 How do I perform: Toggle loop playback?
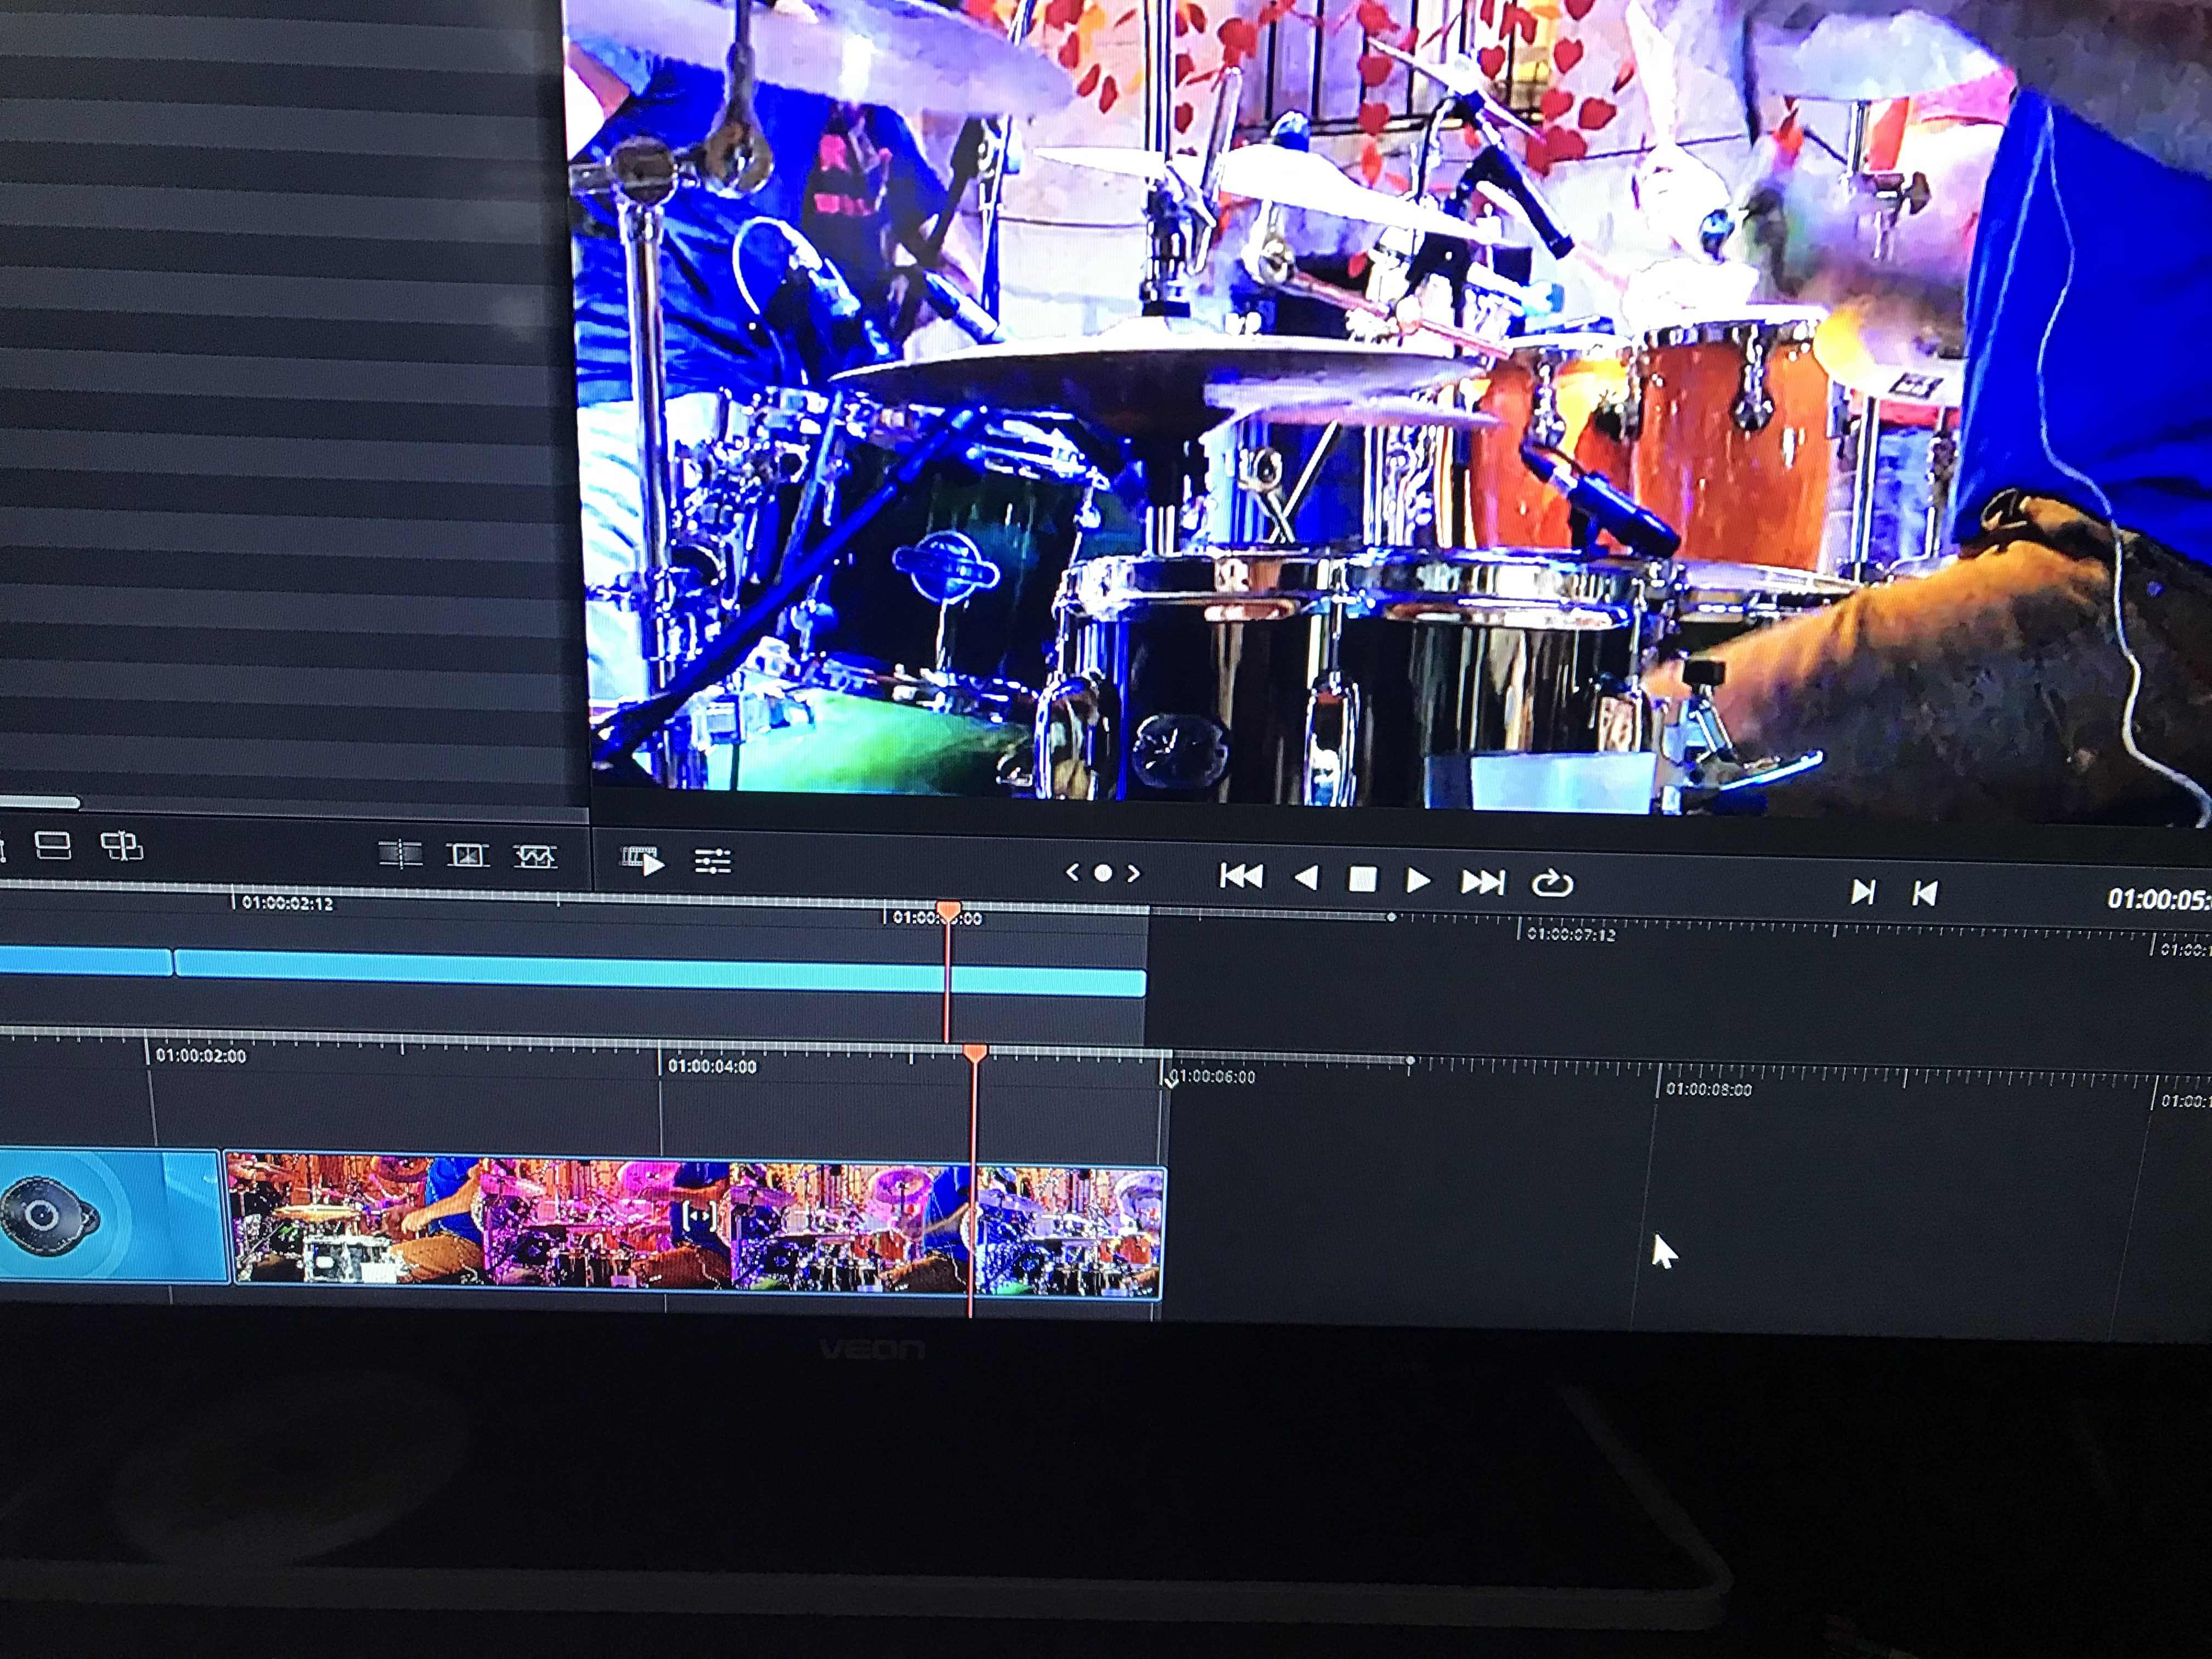1552,884
